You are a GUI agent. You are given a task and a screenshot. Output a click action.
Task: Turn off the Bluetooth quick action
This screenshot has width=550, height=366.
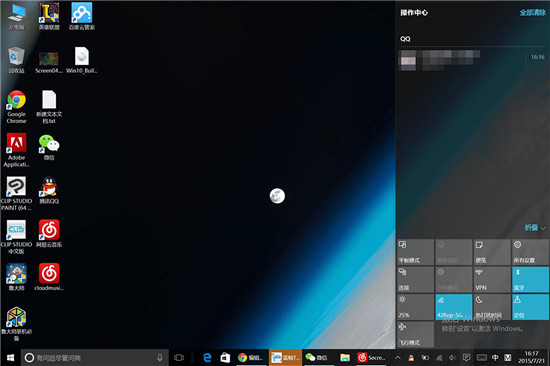[530, 279]
